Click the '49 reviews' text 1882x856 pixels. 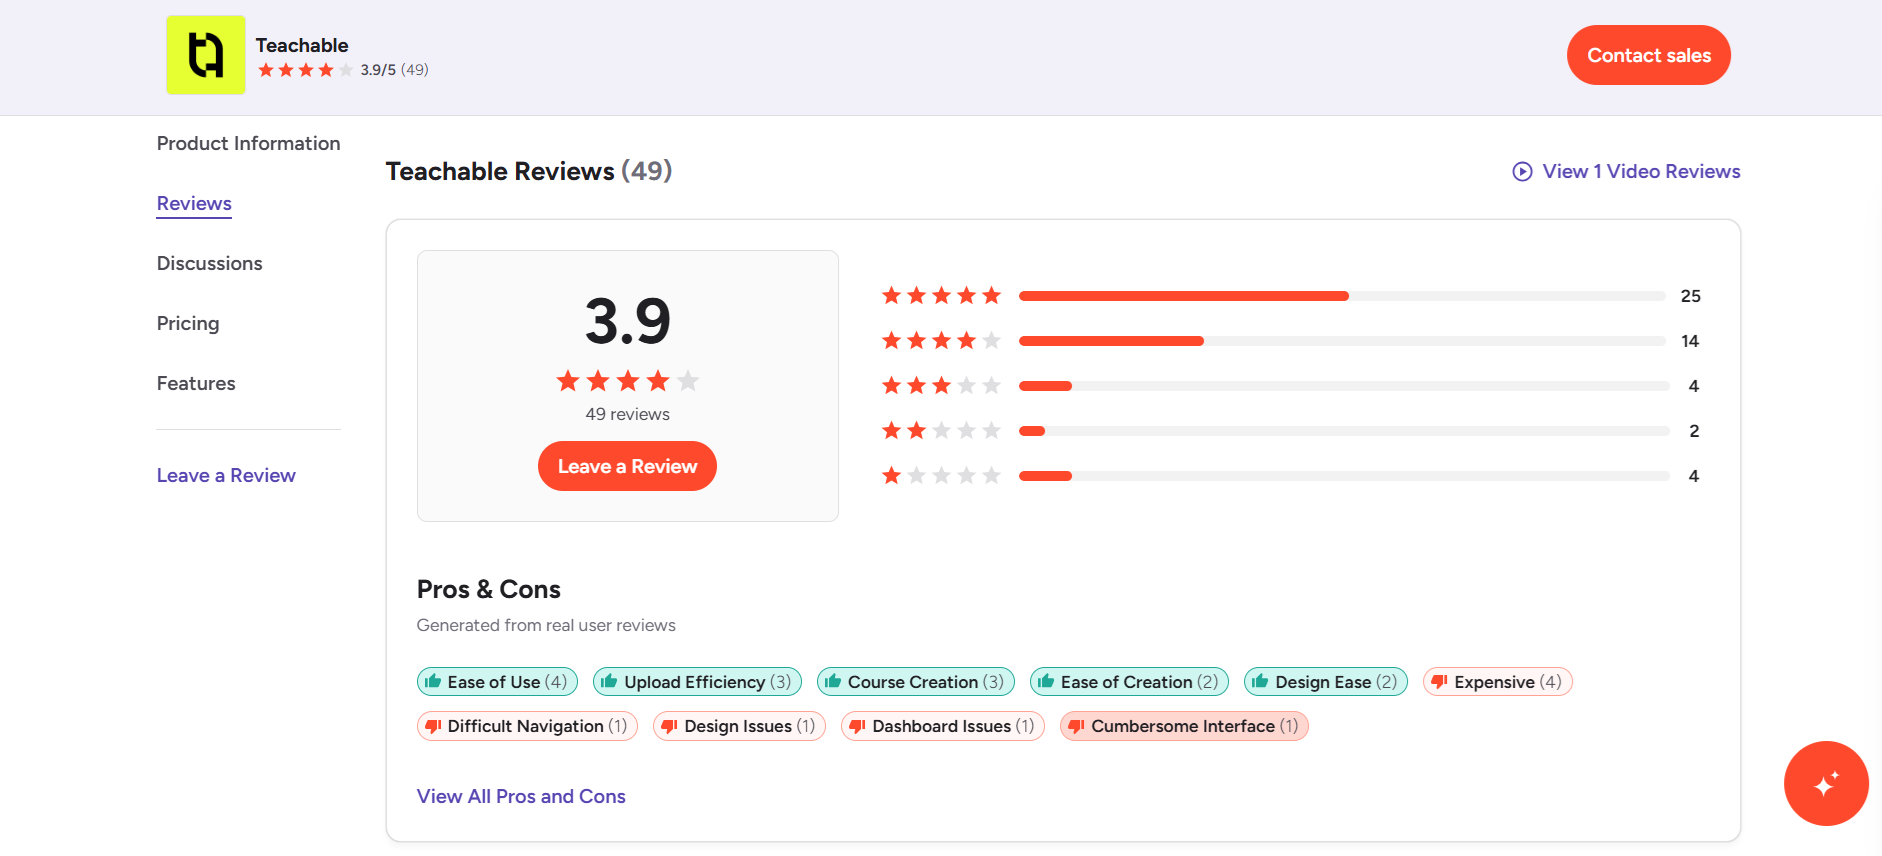point(628,414)
